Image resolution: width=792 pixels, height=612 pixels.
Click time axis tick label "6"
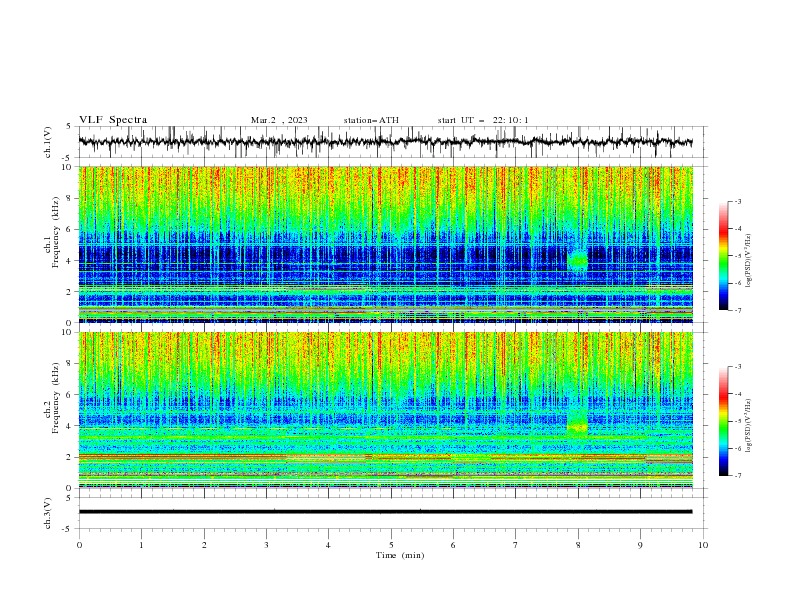click(x=453, y=545)
